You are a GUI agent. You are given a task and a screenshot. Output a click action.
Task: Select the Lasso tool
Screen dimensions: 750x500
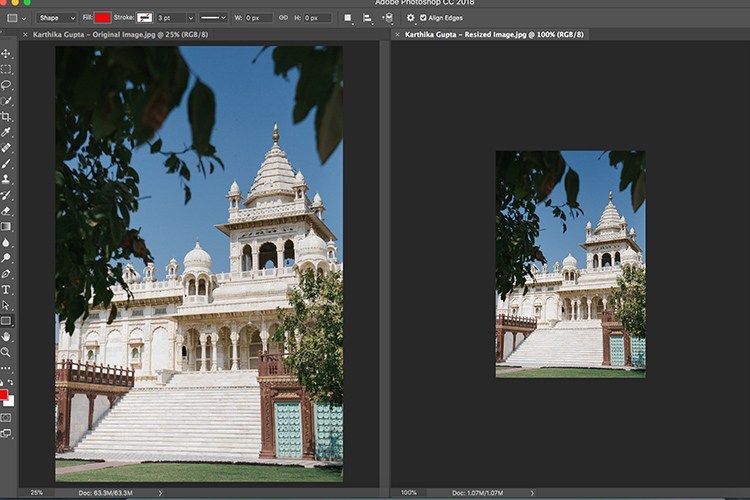point(6,86)
